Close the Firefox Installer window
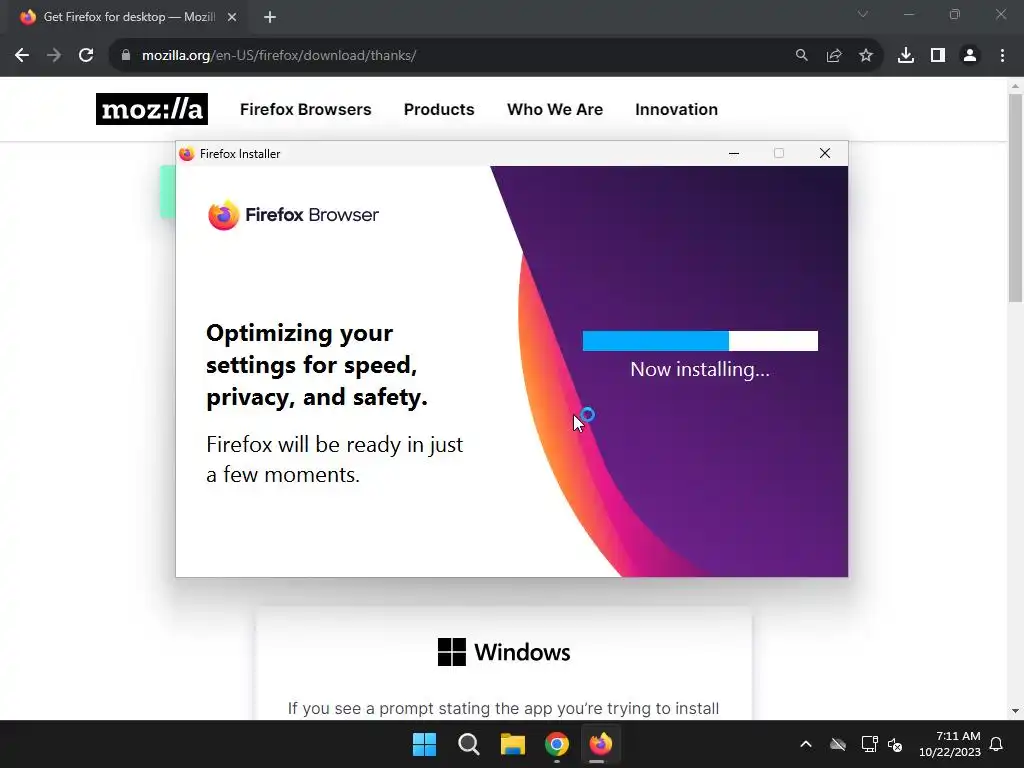 (825, 153)
